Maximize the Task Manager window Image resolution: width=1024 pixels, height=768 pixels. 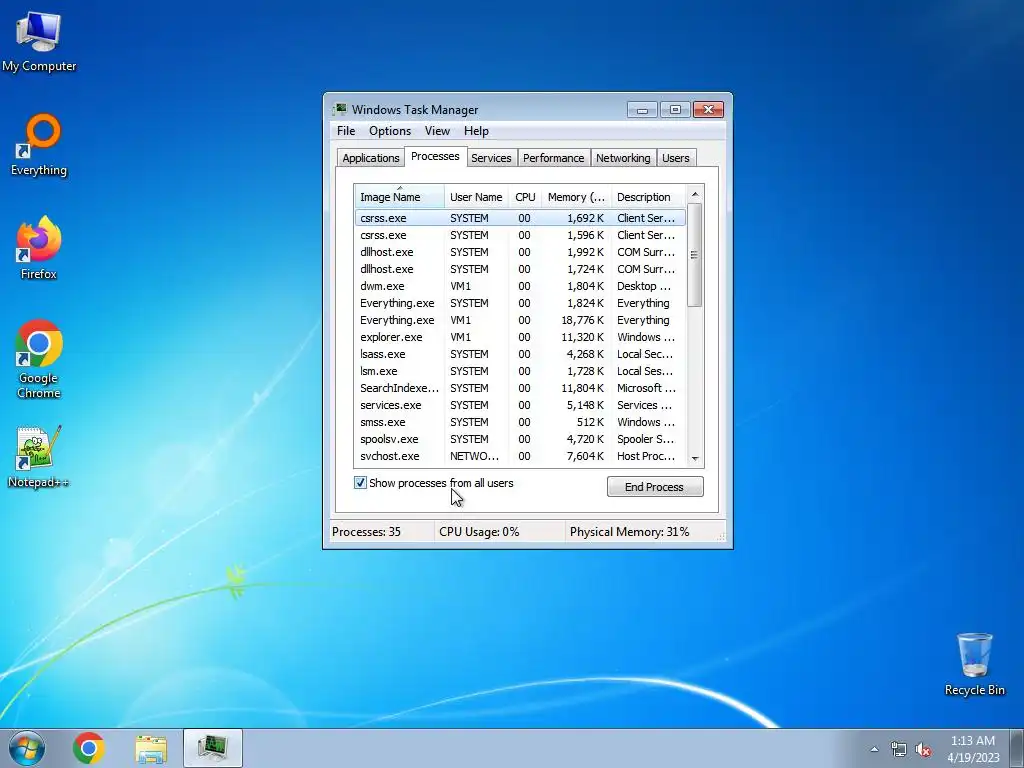(675, 110)
